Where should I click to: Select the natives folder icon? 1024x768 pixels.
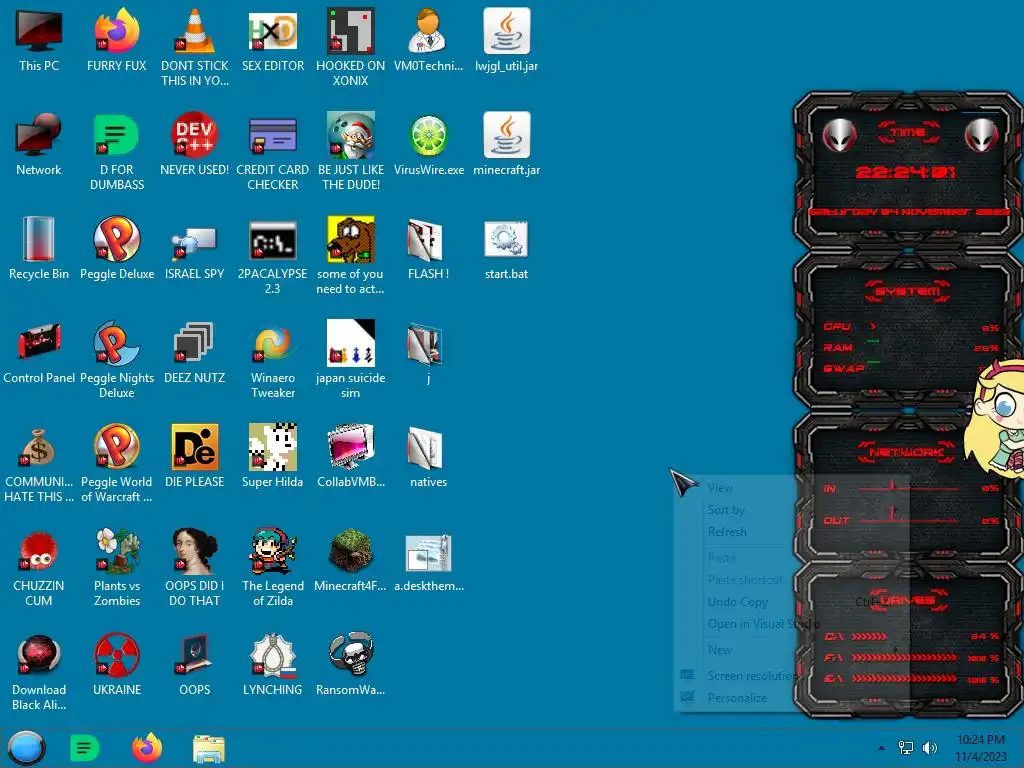(x=428, y=456)
